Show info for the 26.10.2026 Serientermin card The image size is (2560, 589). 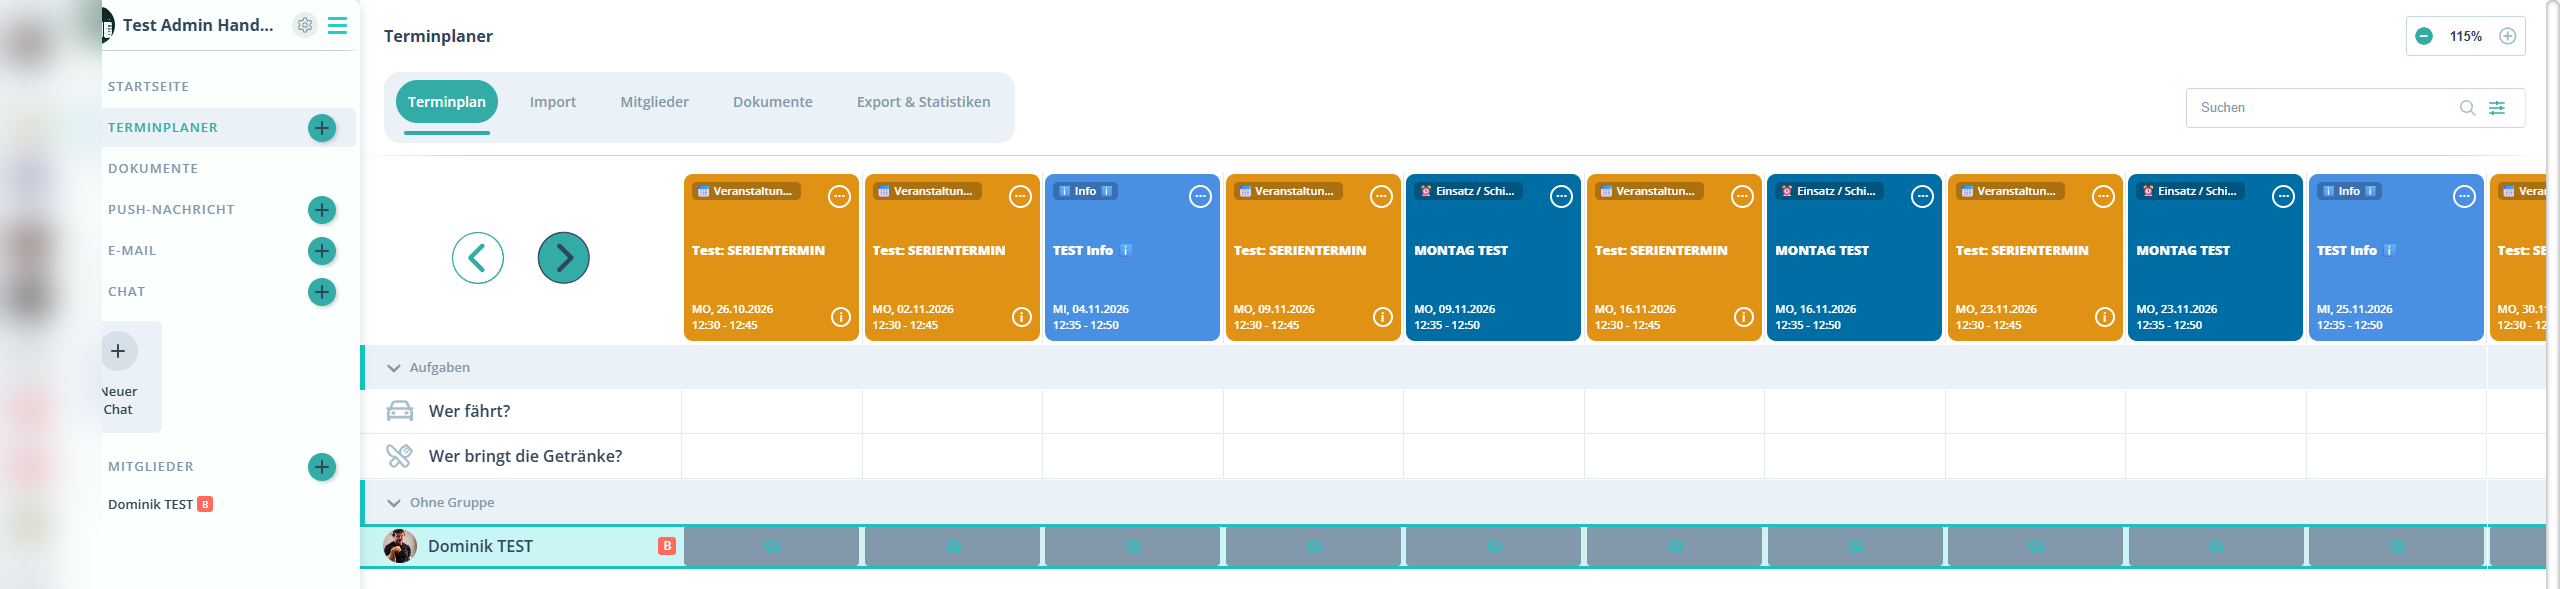[x=841, y=317]
